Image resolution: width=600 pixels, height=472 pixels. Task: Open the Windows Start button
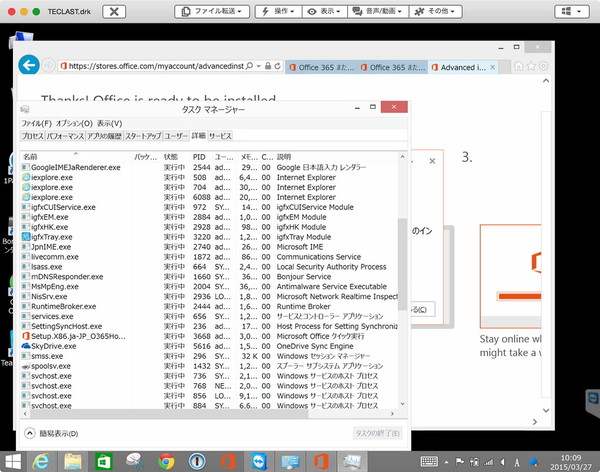pos(13,462)
